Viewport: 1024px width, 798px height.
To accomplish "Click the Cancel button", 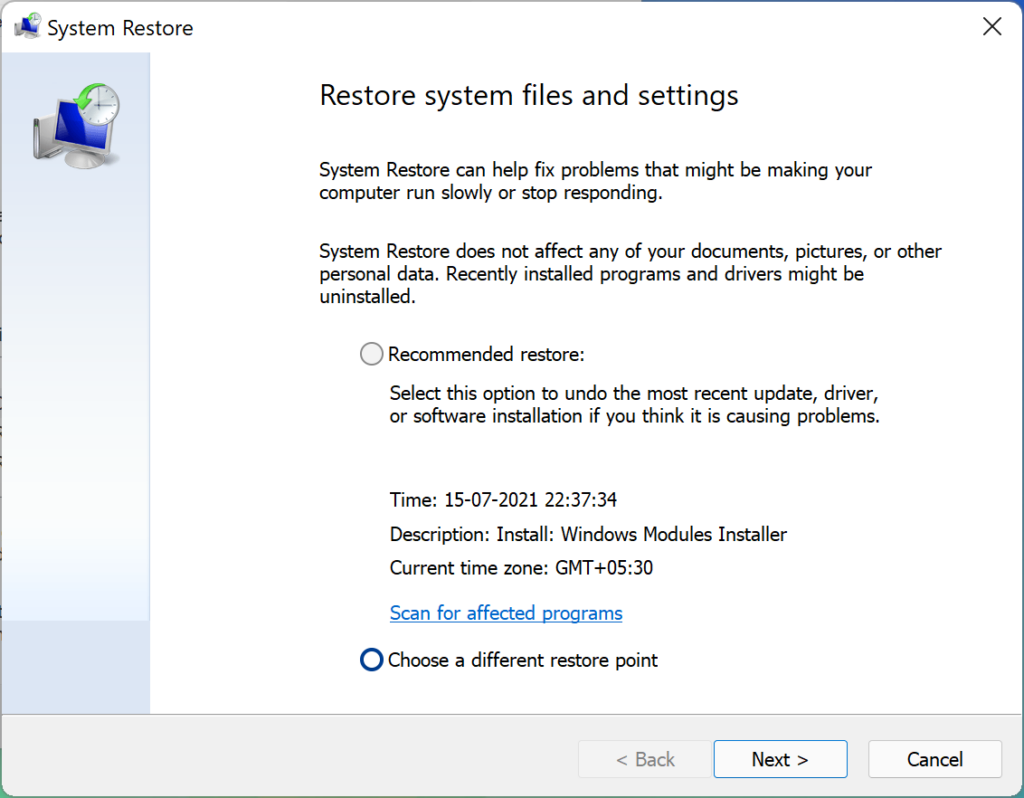I will coord(935,759).
